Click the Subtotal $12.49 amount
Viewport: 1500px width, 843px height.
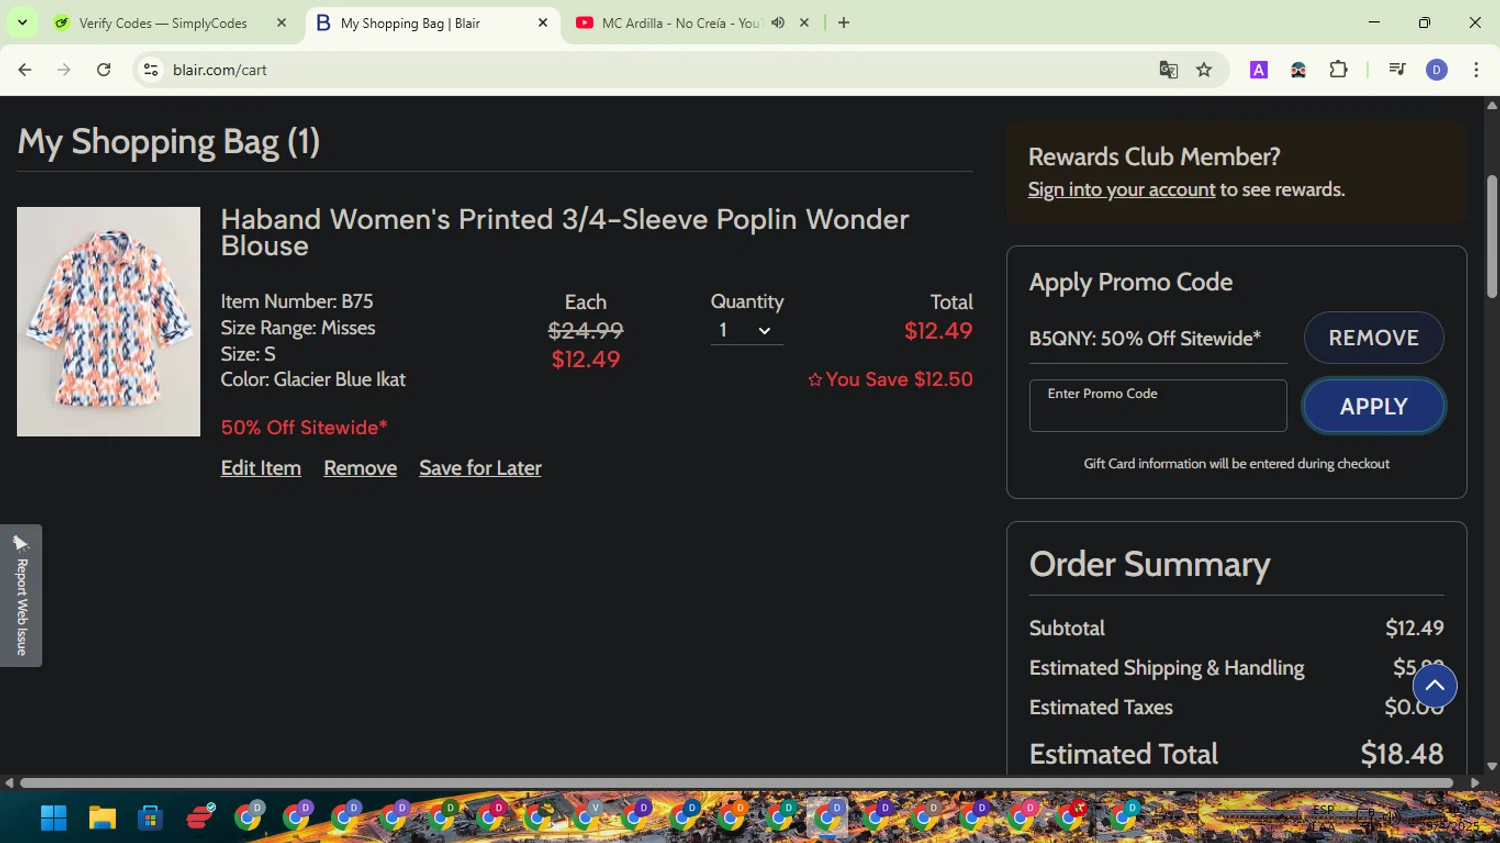[x=1414, y=628]
